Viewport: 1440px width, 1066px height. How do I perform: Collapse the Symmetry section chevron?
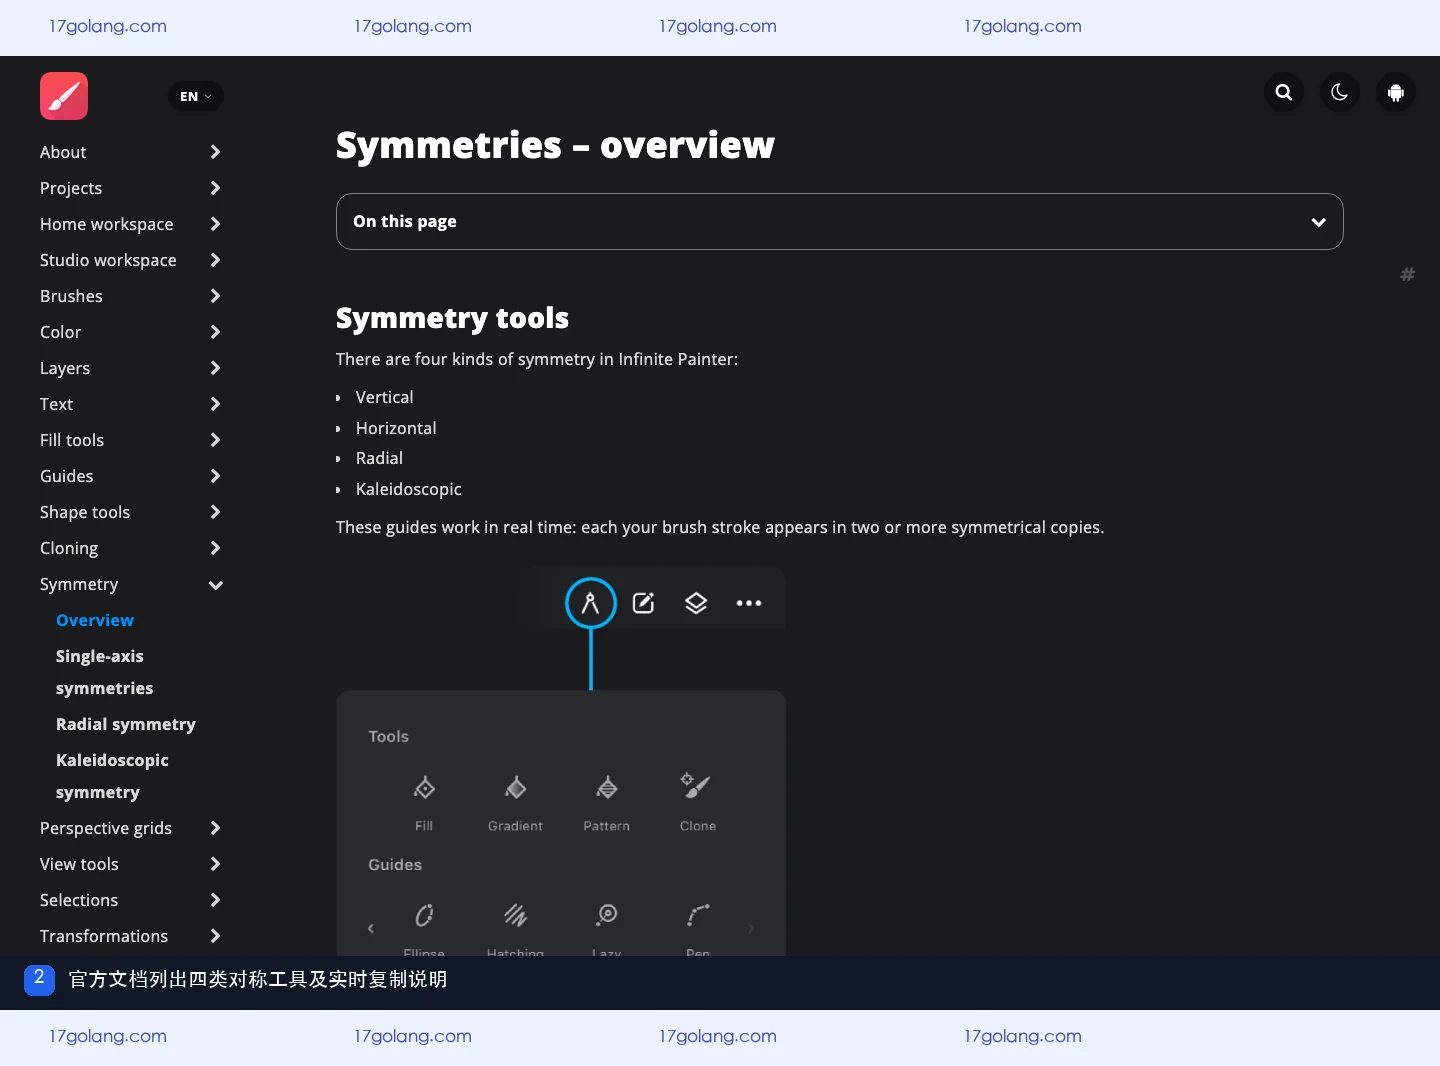[215, 585]
